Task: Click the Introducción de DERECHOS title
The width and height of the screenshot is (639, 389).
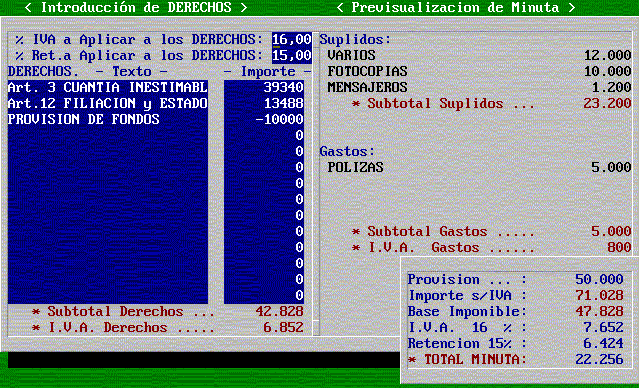Action: click(136, 7)
